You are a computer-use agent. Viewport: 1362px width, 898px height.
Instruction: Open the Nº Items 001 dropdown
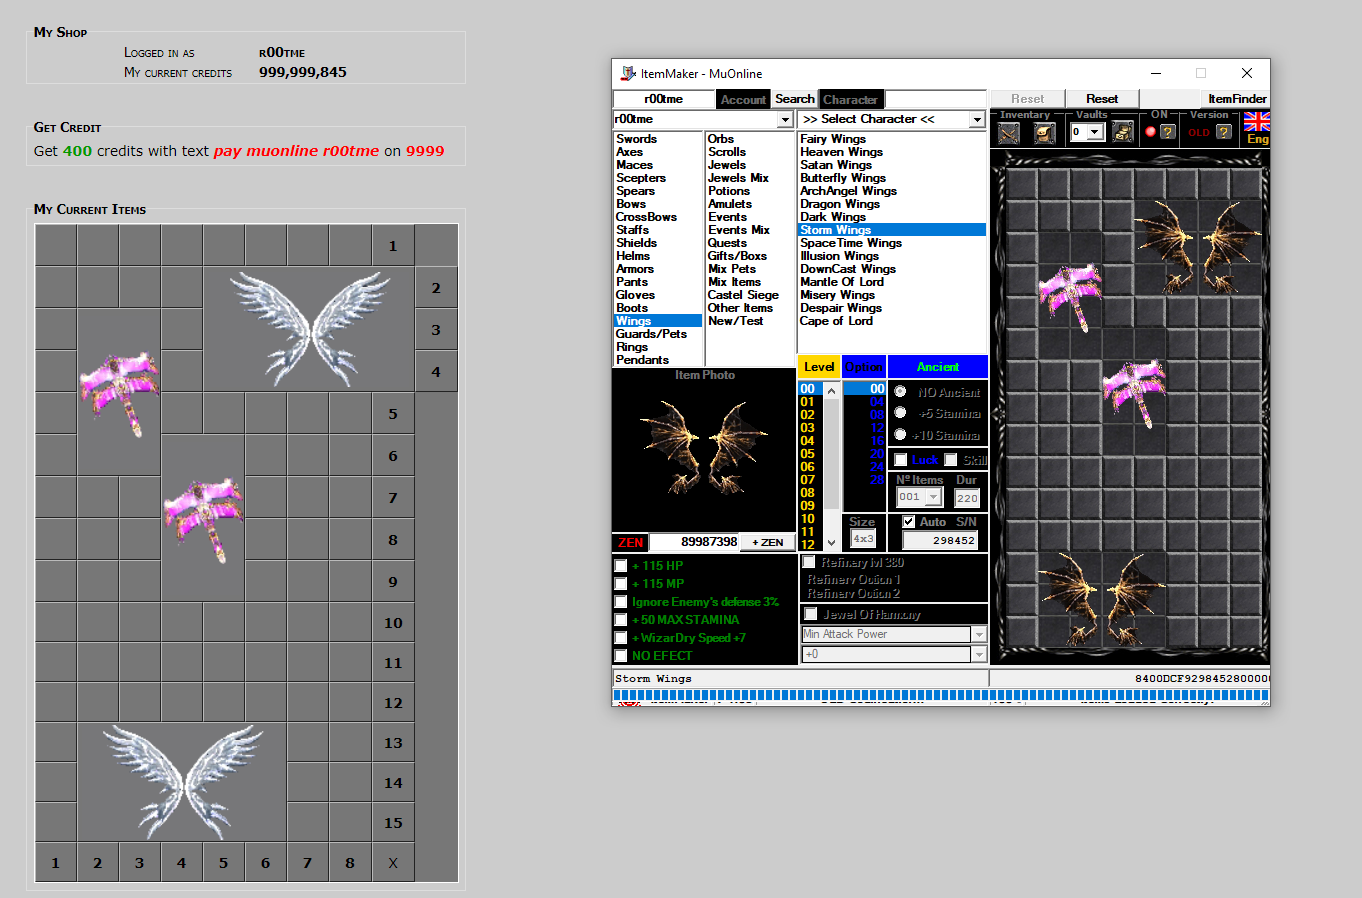tap(933, 497)
